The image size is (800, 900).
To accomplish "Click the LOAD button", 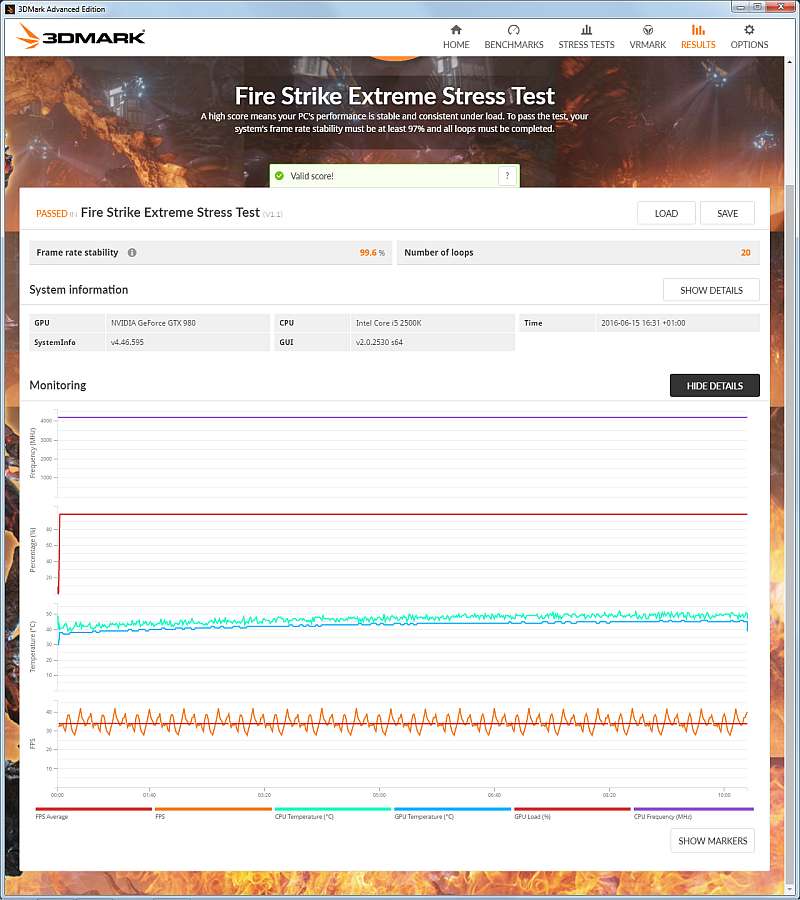I will (666, 213).
